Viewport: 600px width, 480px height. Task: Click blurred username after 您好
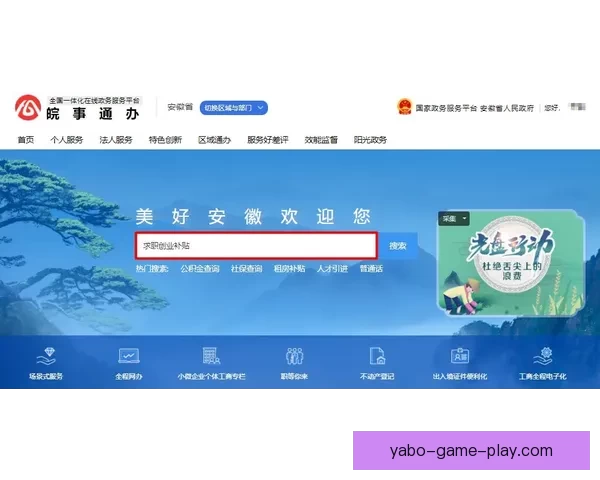tap(578, 107)
